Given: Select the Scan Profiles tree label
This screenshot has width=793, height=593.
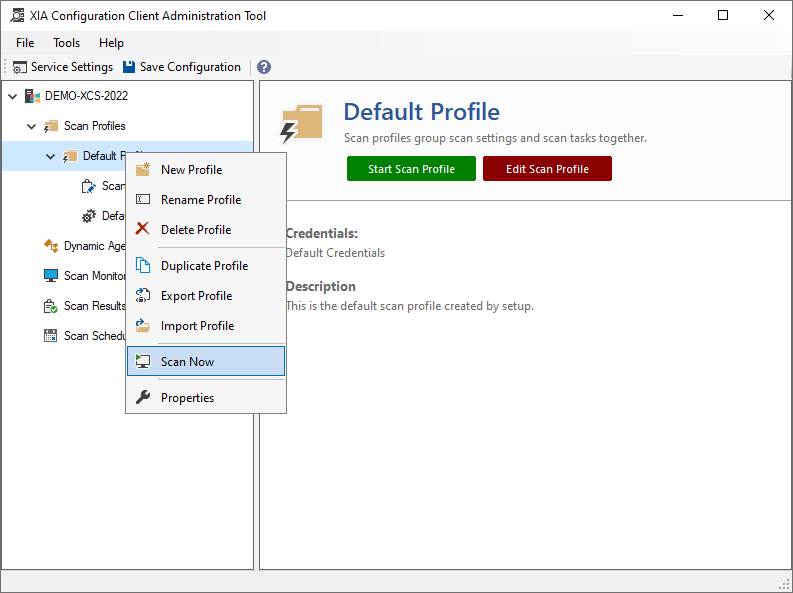Looking at the screenshot, I should coord(95,126).
